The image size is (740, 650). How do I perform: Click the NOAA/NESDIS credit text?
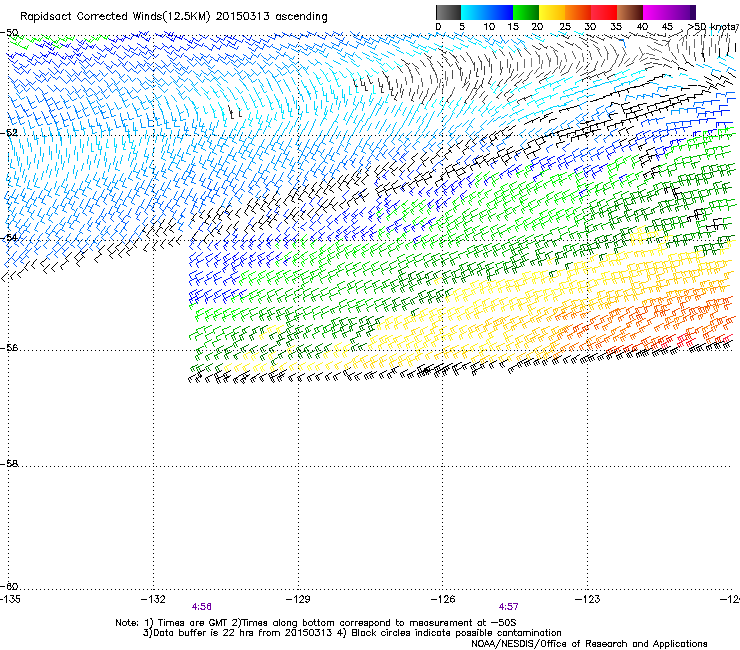589,643
